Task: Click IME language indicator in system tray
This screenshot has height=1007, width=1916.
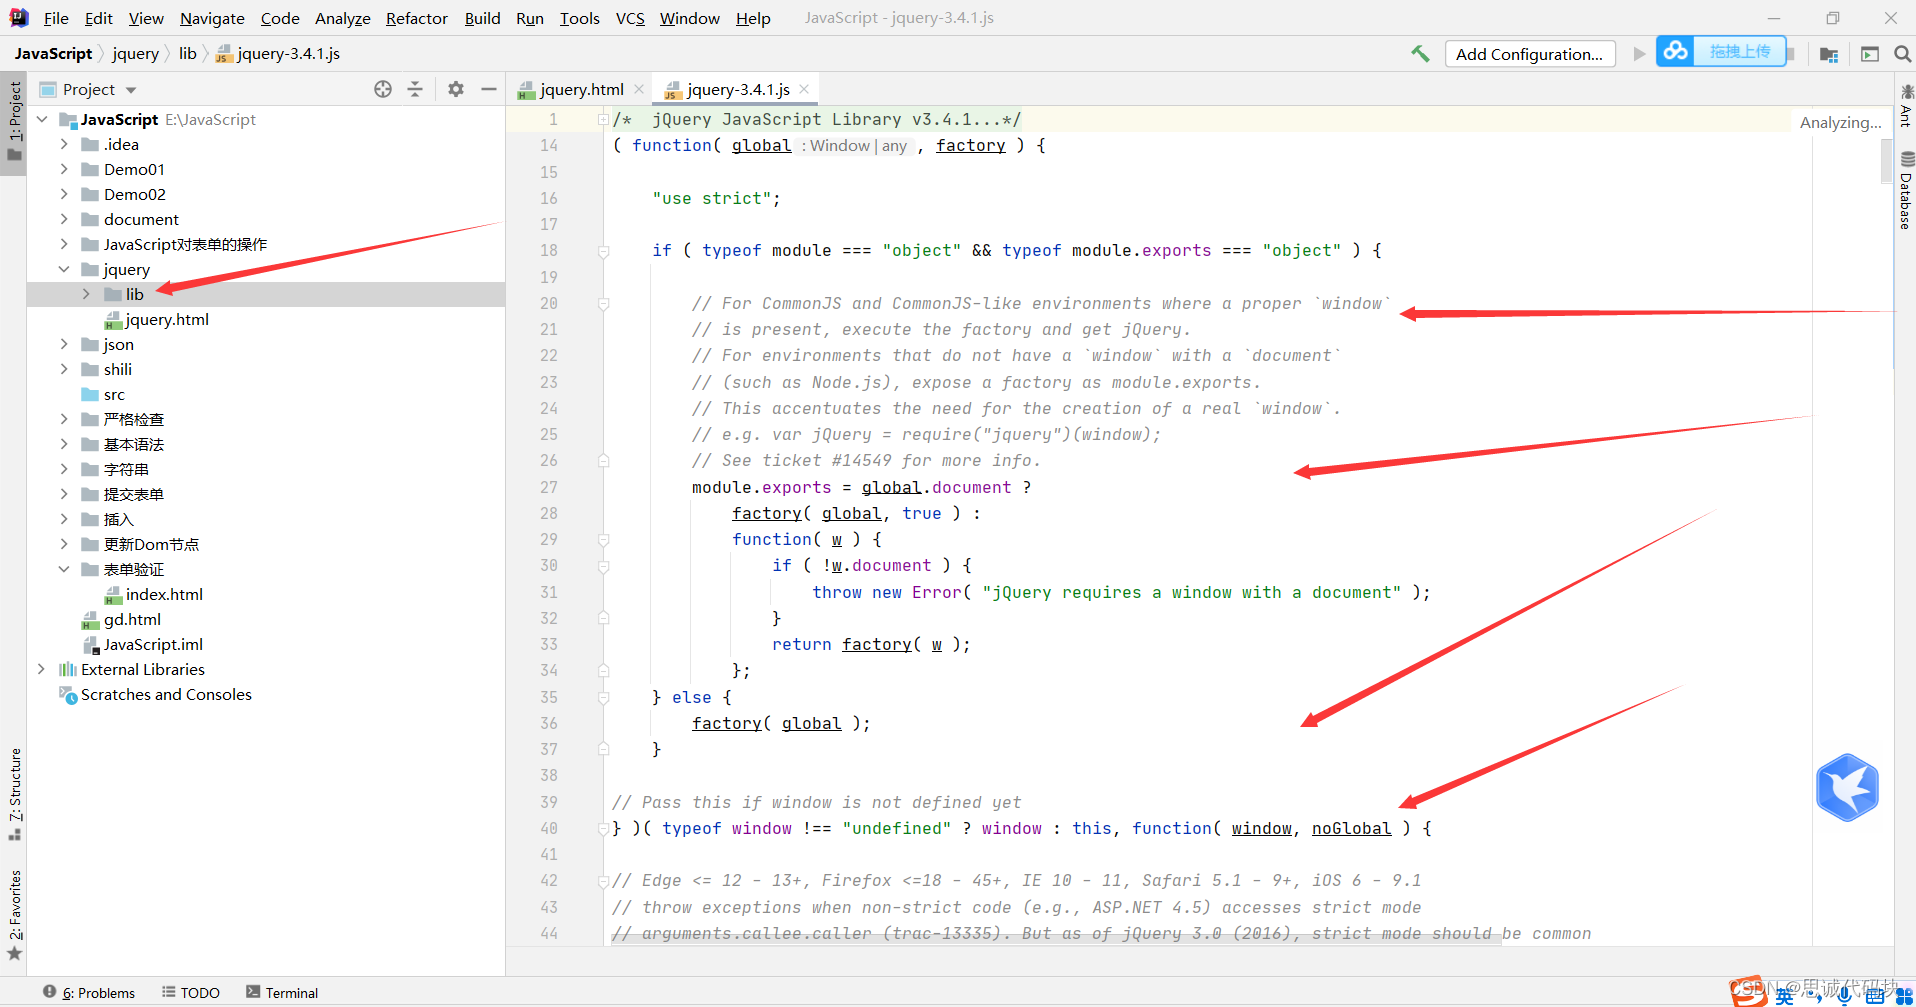Action: [x=1784, y=996]
